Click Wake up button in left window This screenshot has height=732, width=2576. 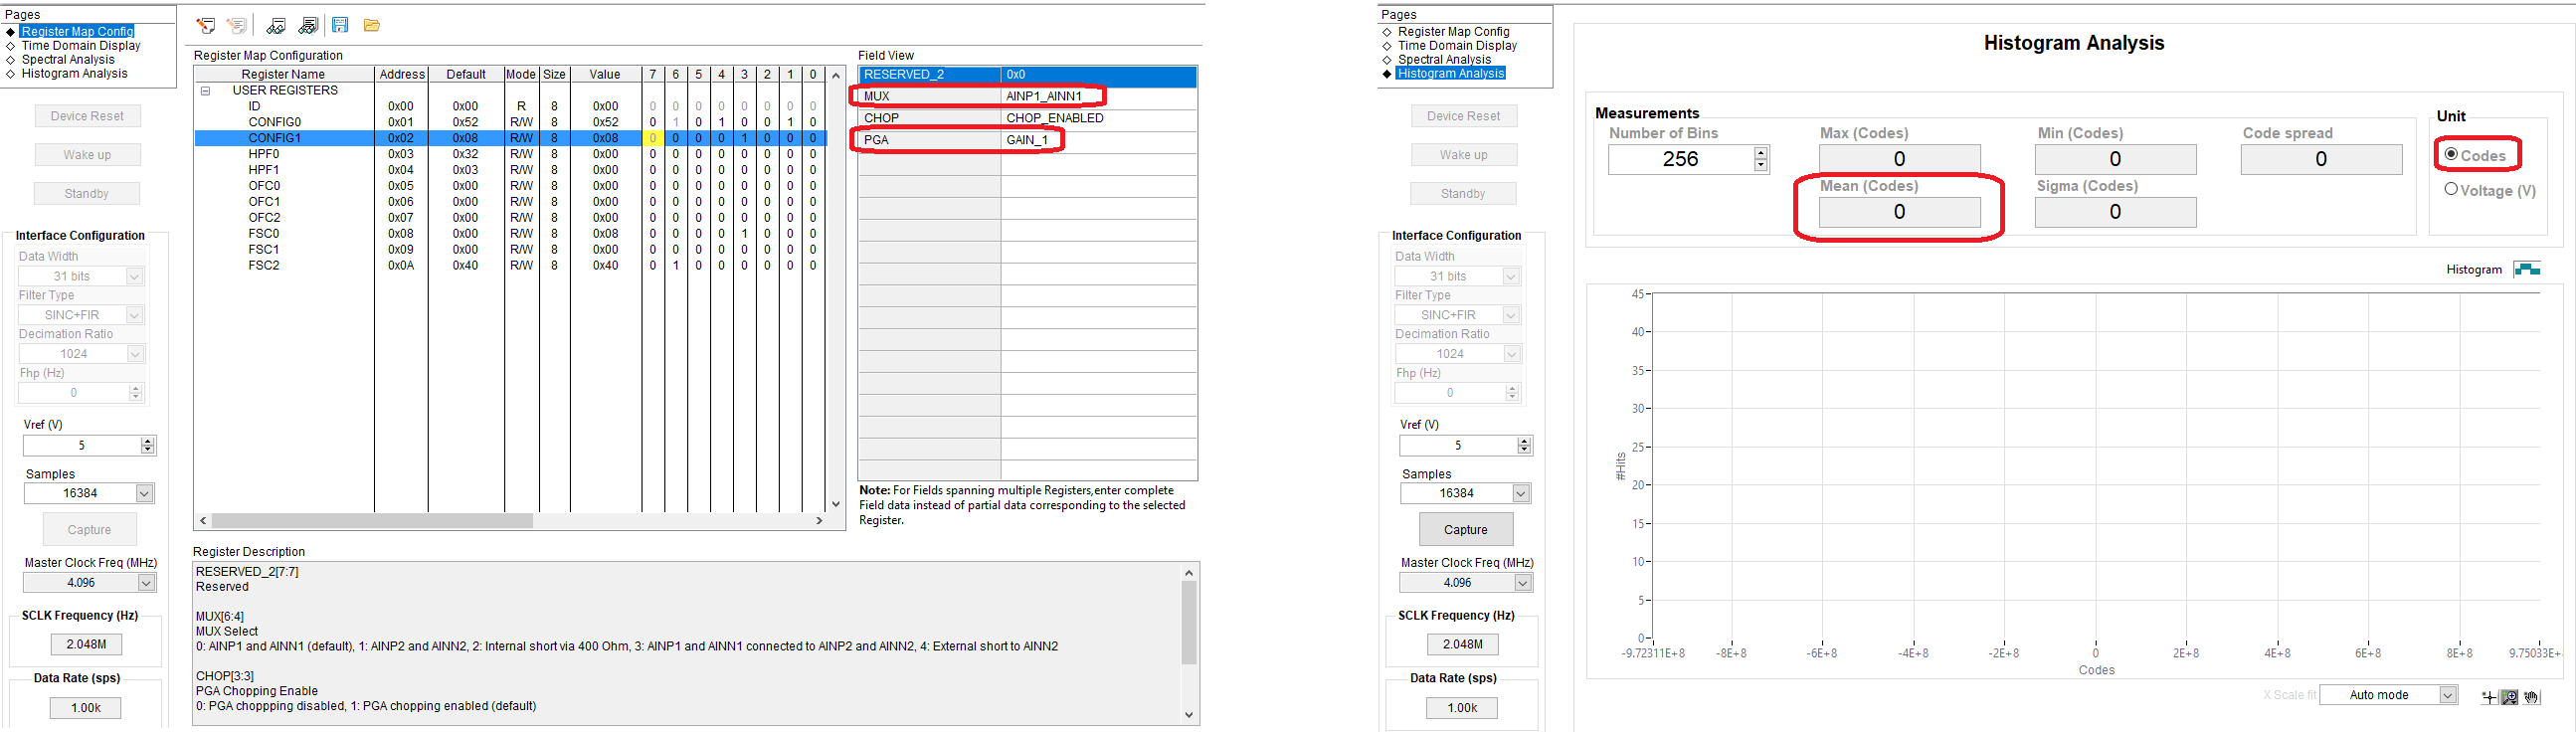tap(87, 155)
